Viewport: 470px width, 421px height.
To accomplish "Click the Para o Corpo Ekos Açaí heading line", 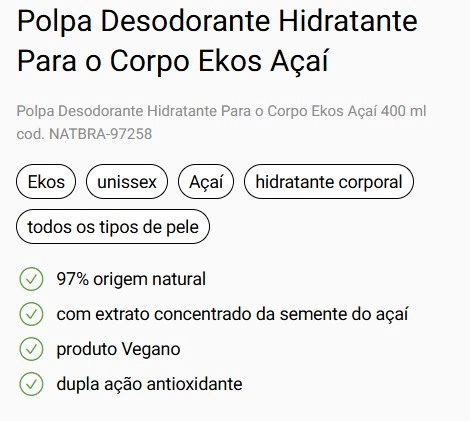I will tap(173, 61).
